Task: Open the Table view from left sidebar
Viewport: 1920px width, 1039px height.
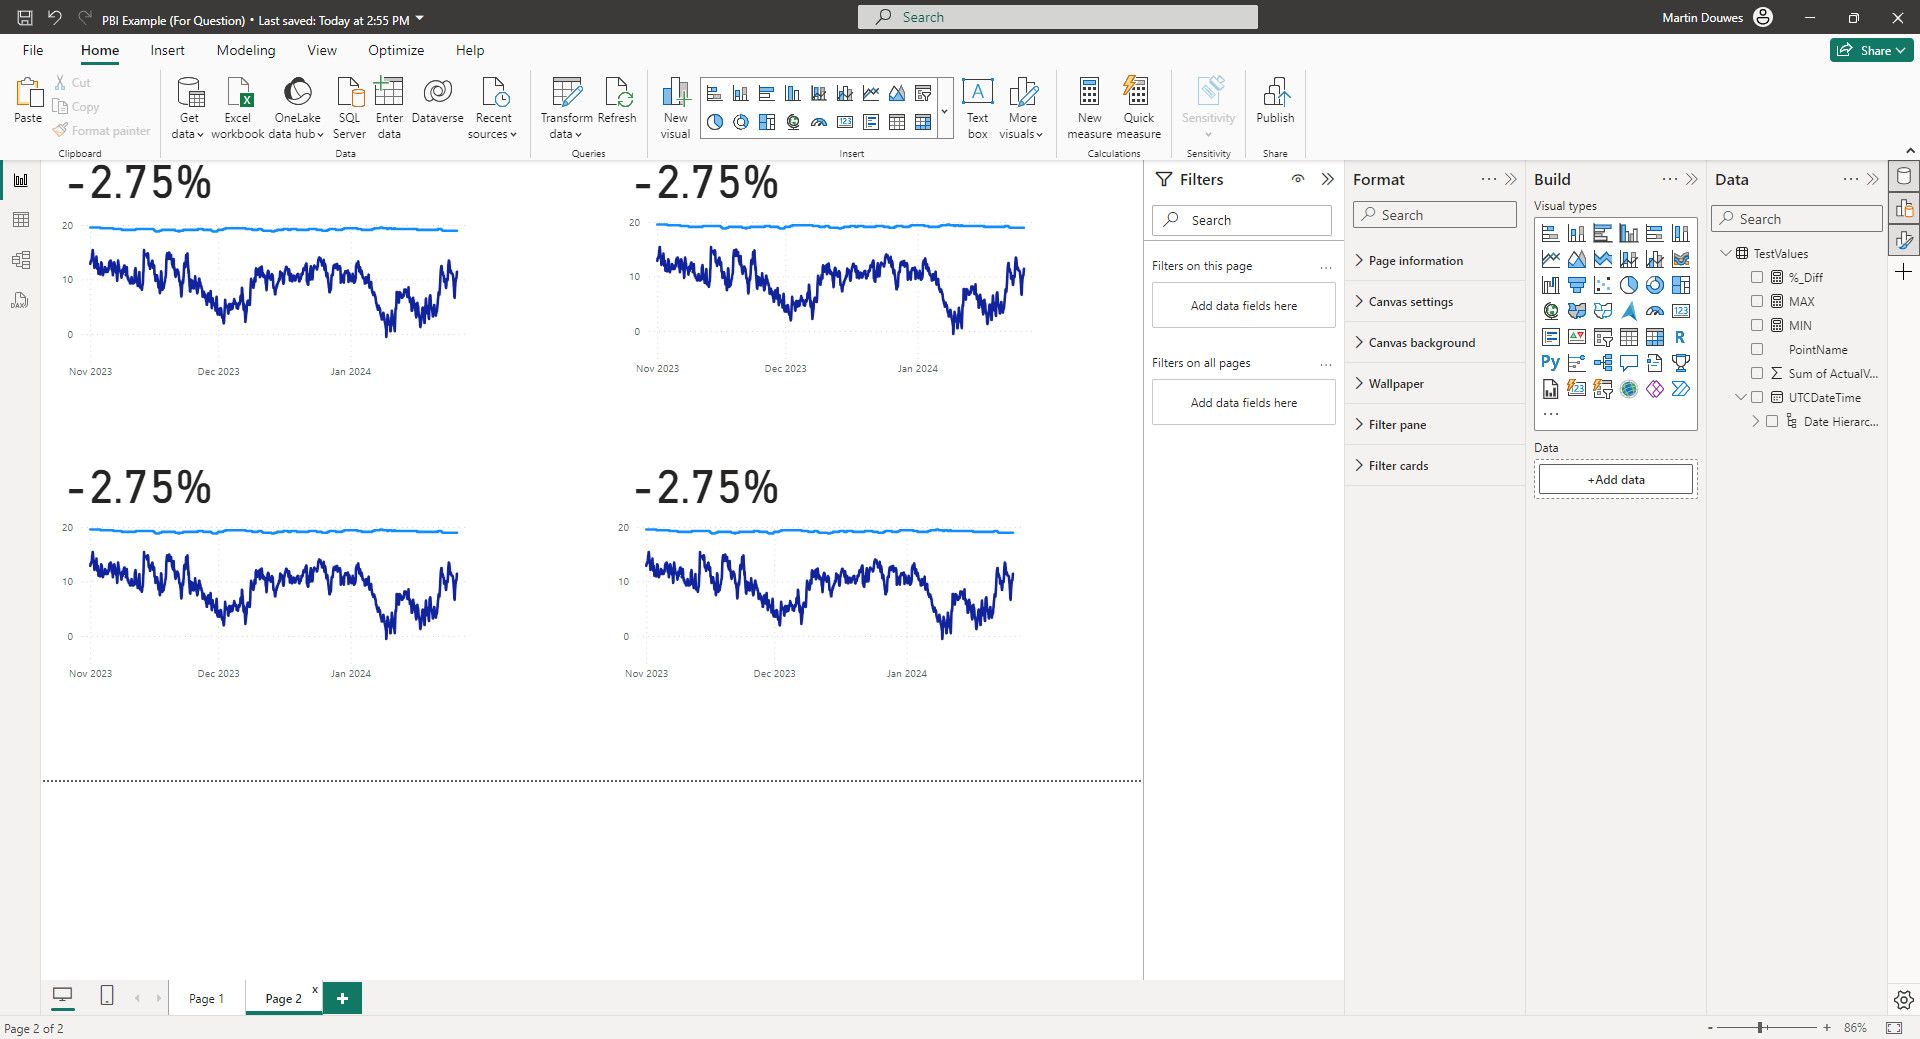Action: pyautogui.click(x=20, y=220)
